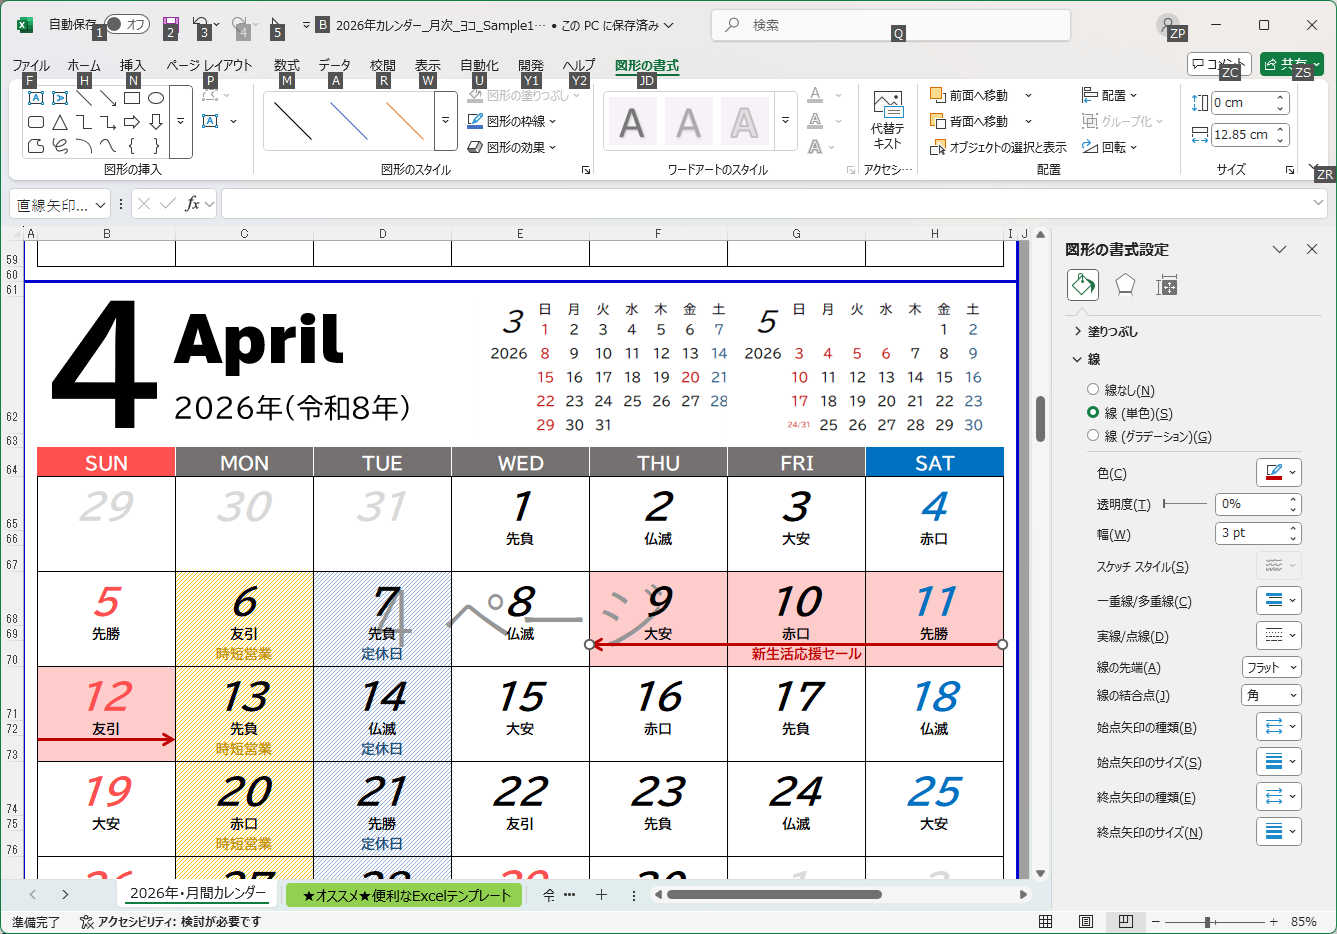Click the insert function fx icon

point(193,204)
